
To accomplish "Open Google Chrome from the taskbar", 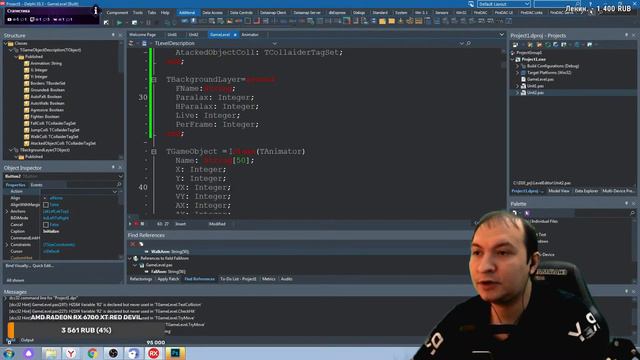I will pyautogui.click(x=92, y=353).
